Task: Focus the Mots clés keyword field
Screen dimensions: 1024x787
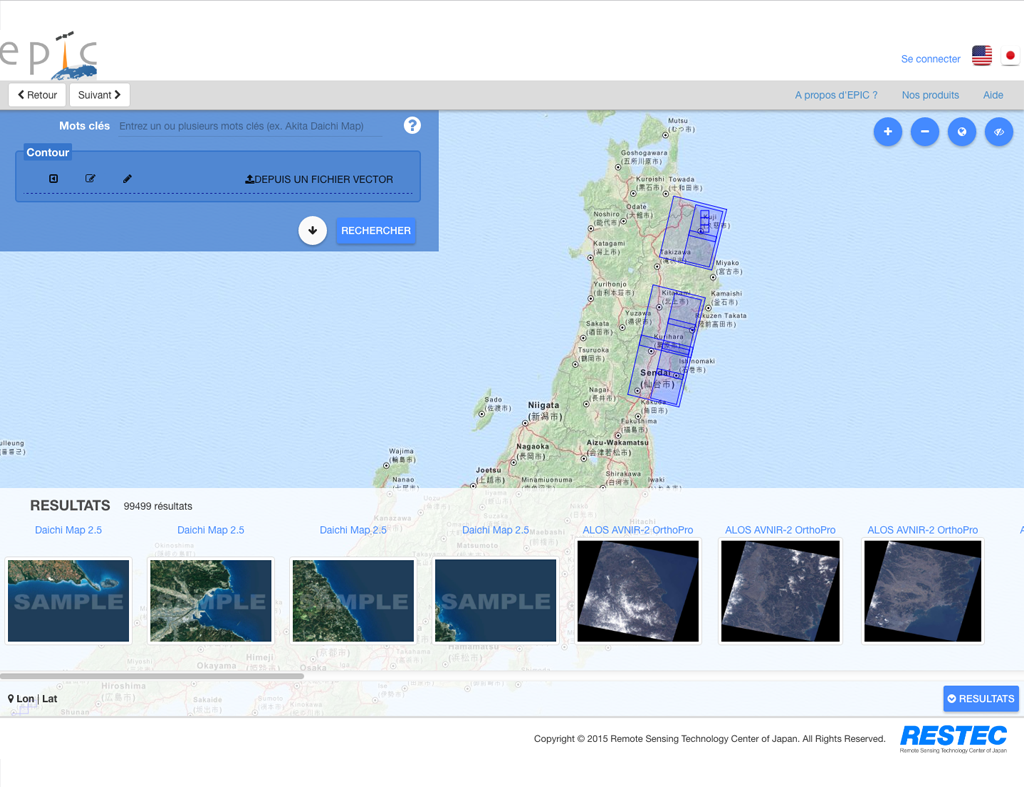Action: click(250, 126)
